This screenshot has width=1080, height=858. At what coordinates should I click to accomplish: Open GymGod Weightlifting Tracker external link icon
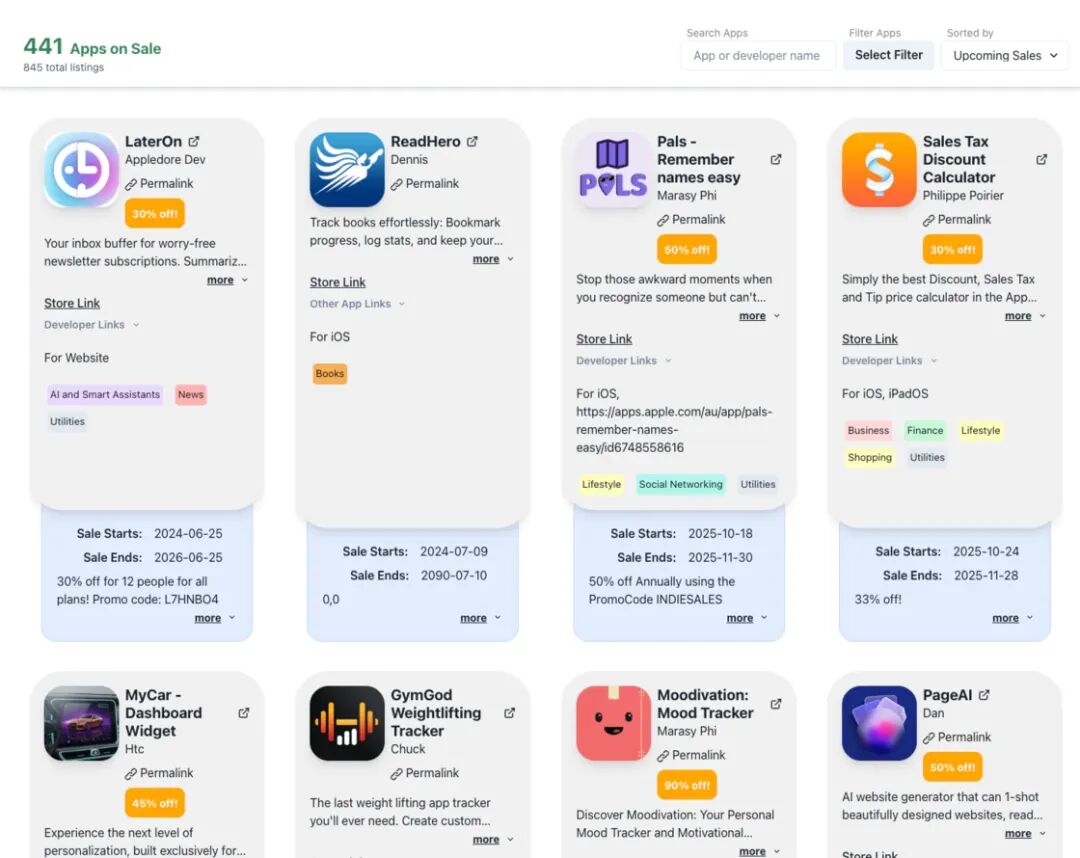510,713
